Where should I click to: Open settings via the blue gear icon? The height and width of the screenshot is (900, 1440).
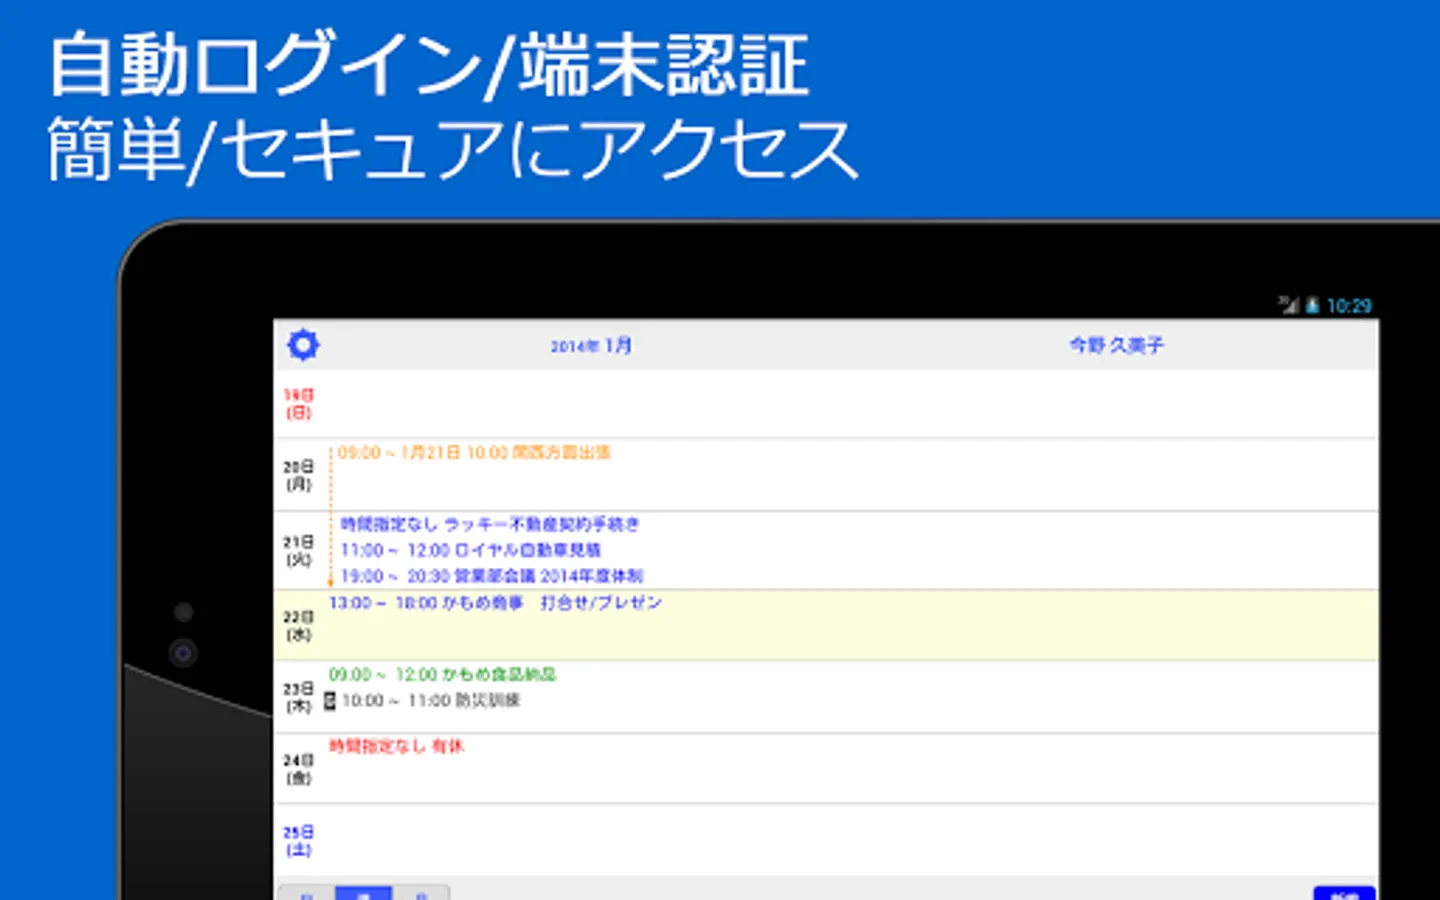[x=303, y=345]
